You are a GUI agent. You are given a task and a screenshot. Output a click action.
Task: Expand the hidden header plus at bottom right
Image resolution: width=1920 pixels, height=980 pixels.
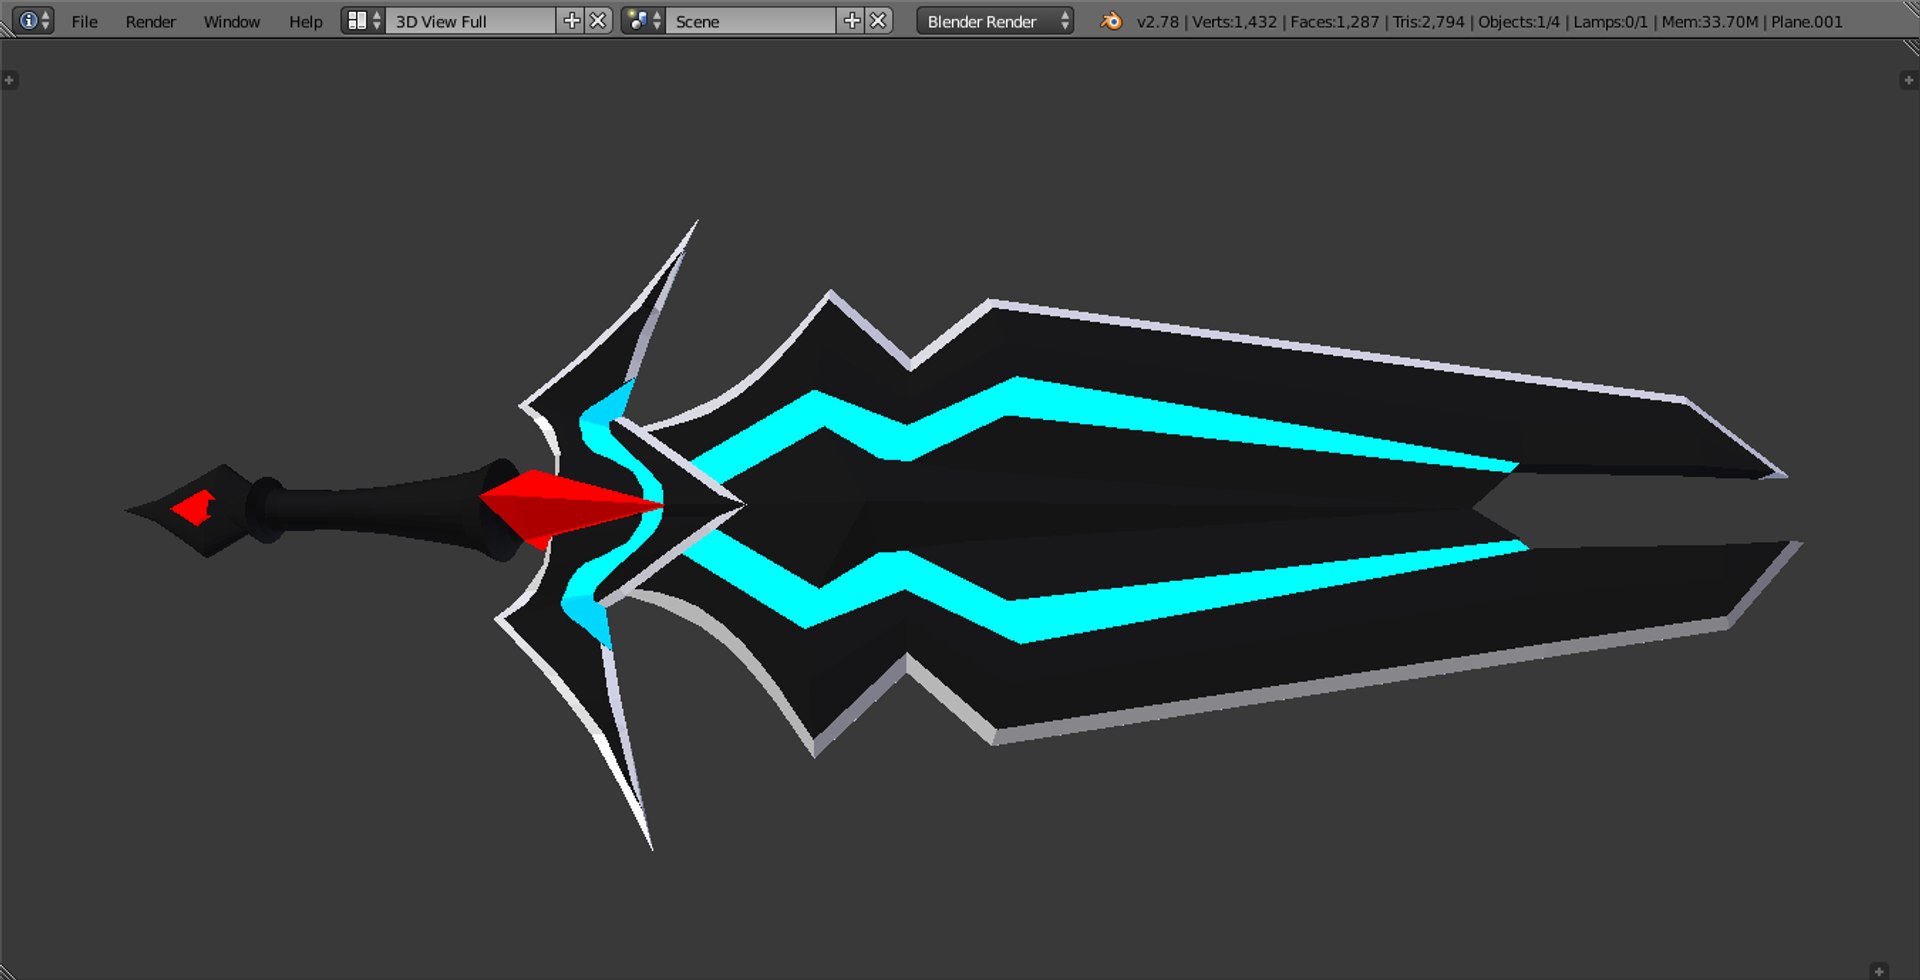click(x=1879, y=971)
